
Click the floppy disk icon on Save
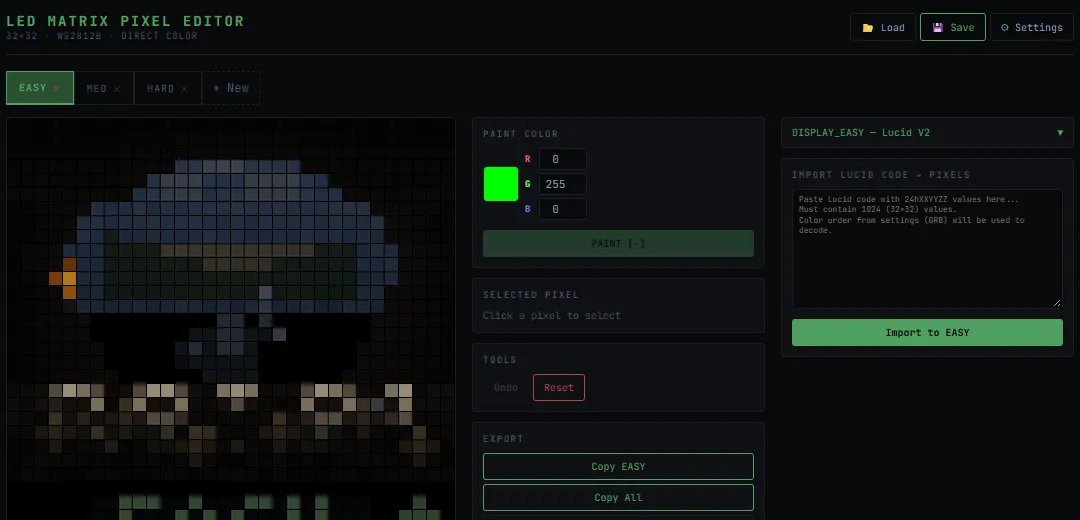click(x=937, y=28)
